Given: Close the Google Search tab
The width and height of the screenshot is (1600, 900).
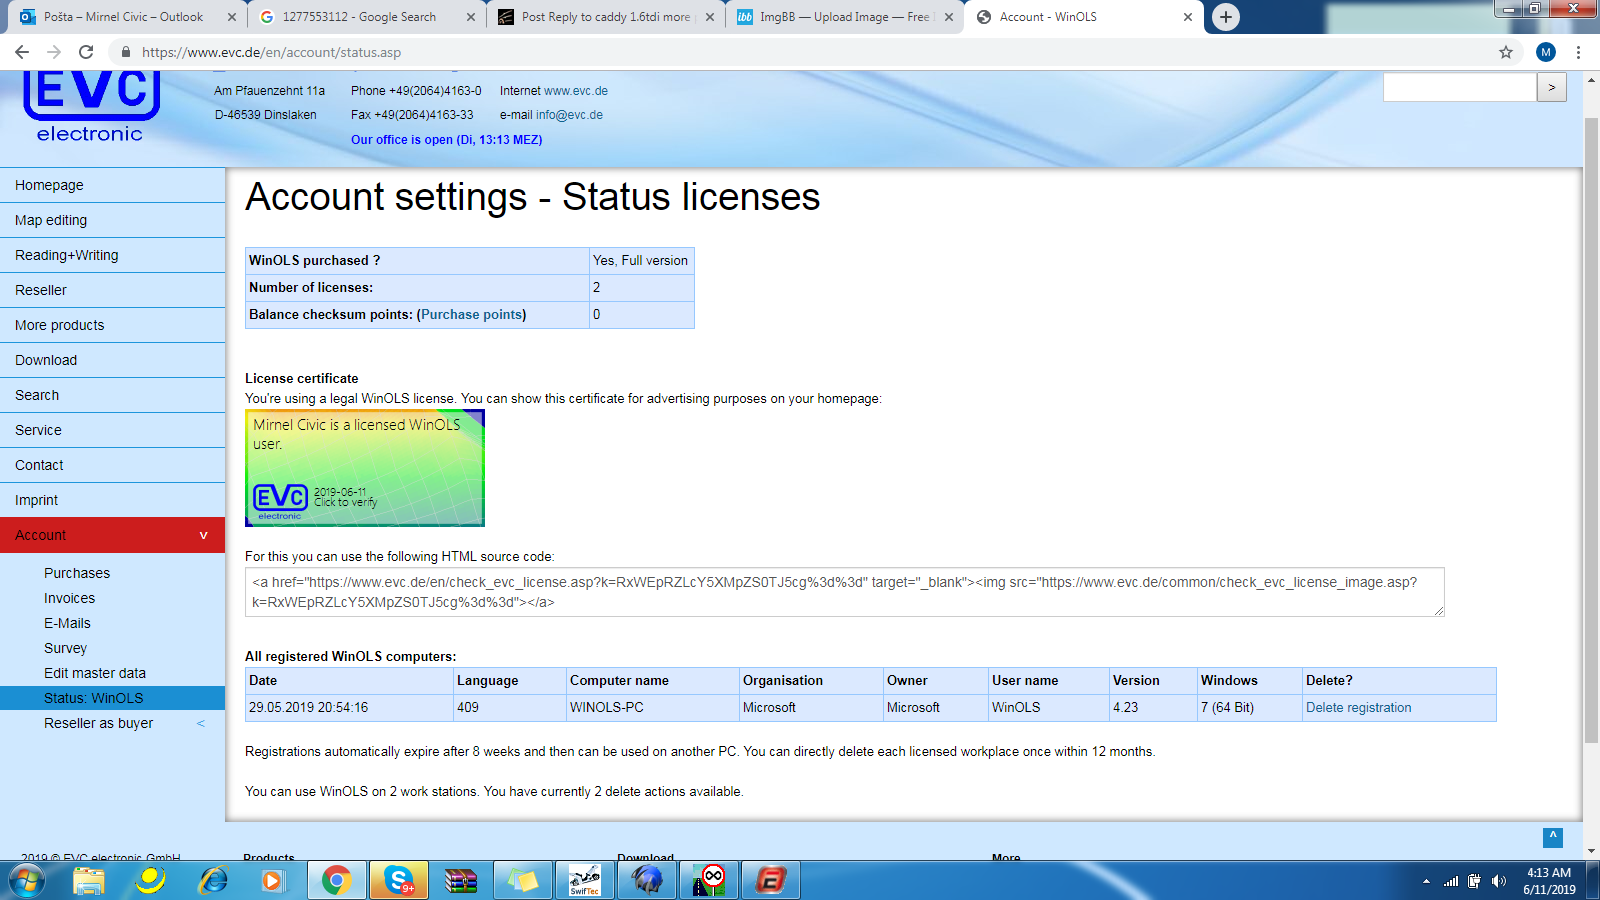Looking at the screenshot, I should coord(472,17).
